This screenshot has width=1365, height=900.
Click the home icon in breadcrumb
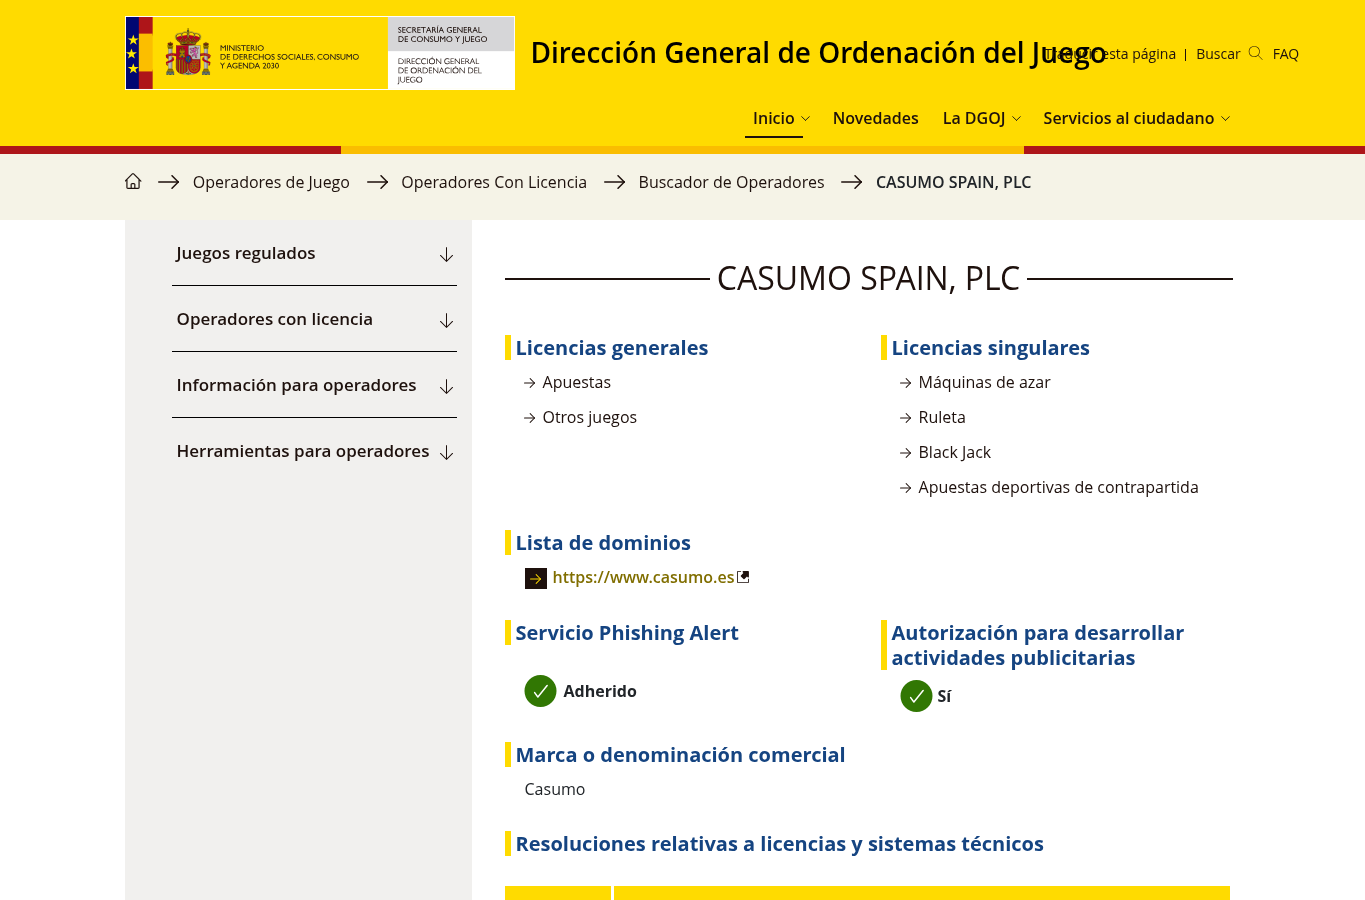[x=133, y=181]
